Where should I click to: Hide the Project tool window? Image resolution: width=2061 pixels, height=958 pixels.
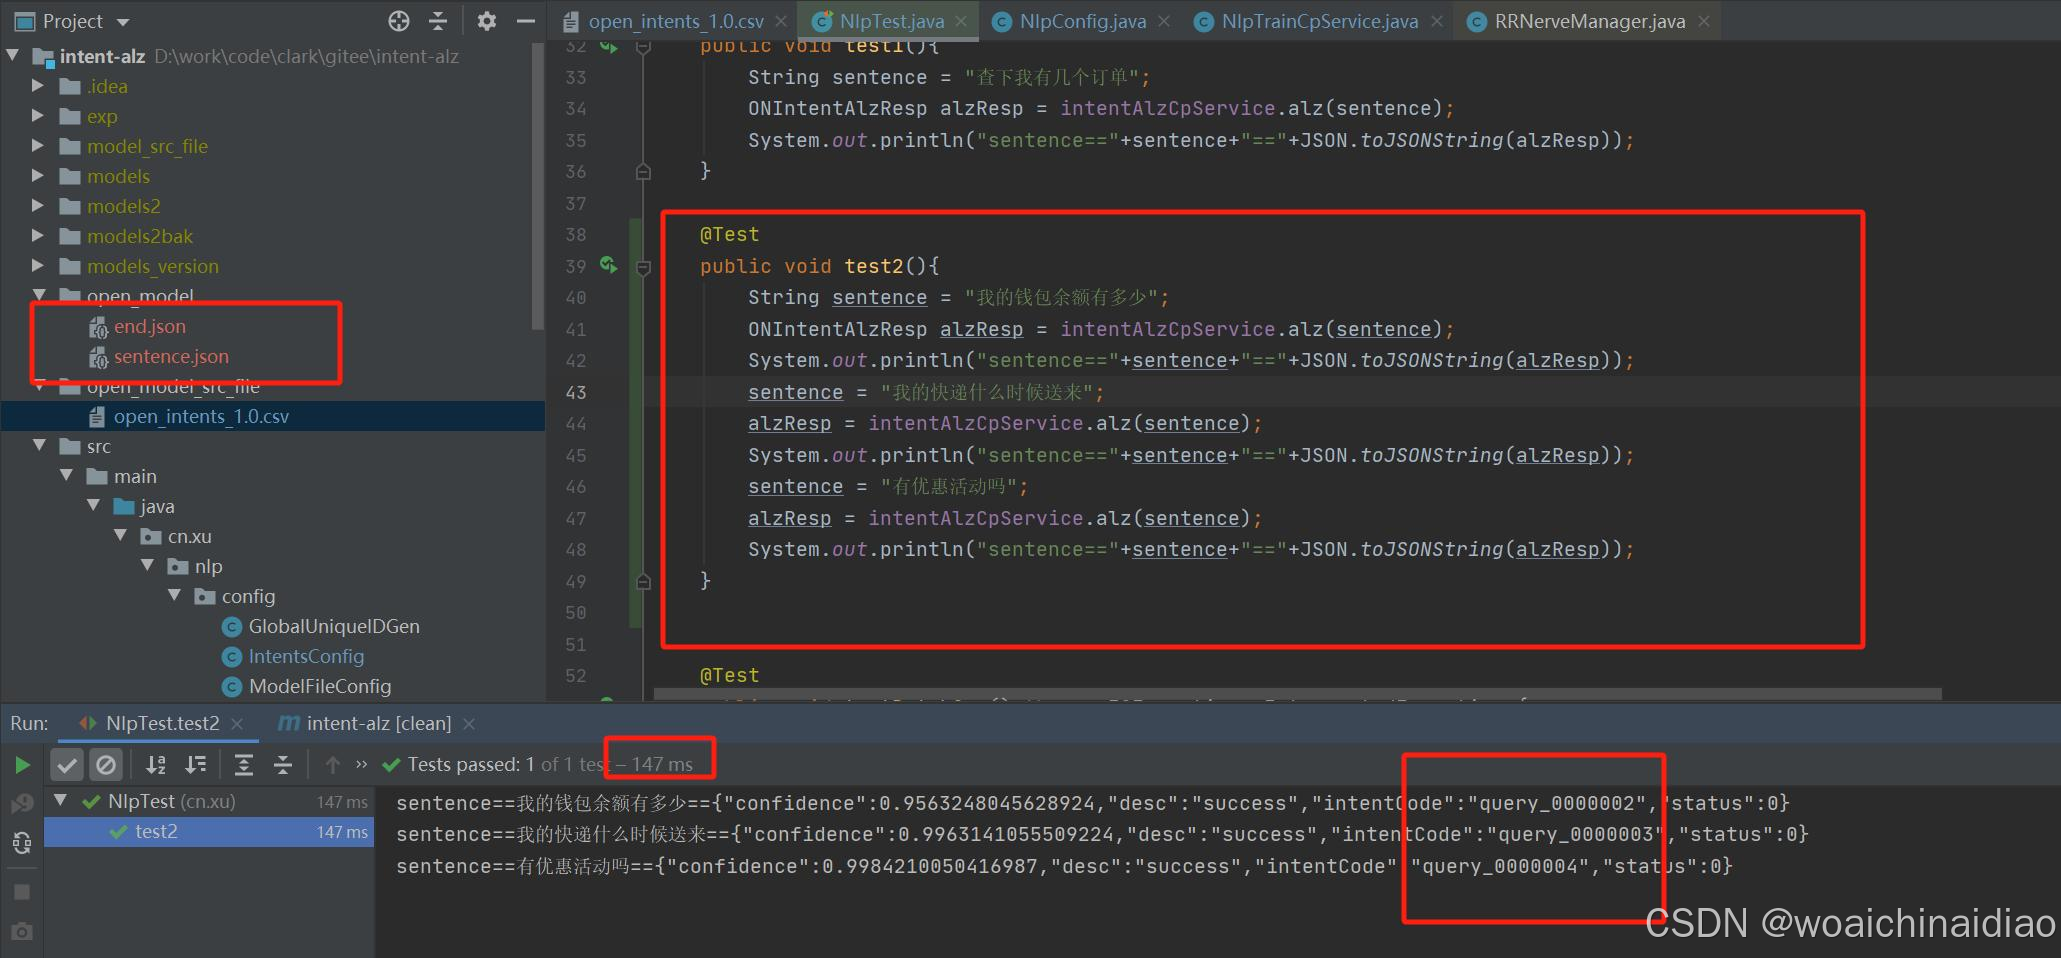pos(526,21)
